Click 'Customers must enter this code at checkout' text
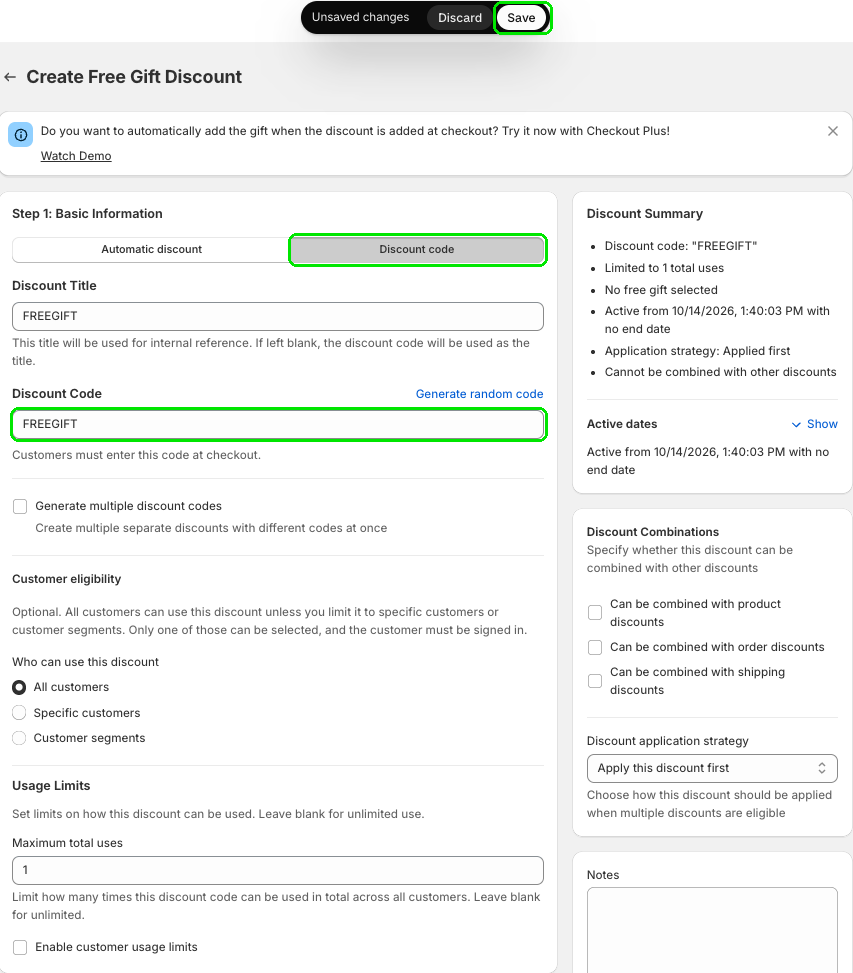This screenshot has width=853, height=973. [x=136, y=455]
